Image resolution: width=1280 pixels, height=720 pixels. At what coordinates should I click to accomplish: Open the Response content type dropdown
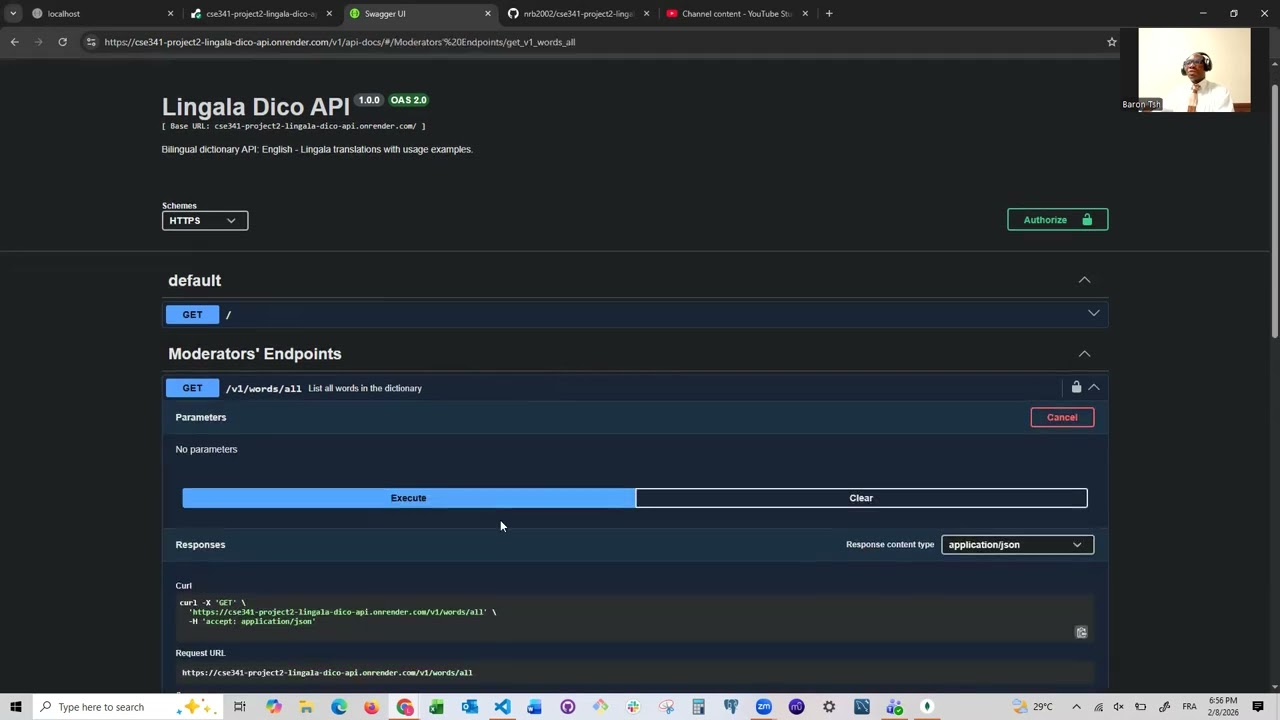(x=1017, y=545)
